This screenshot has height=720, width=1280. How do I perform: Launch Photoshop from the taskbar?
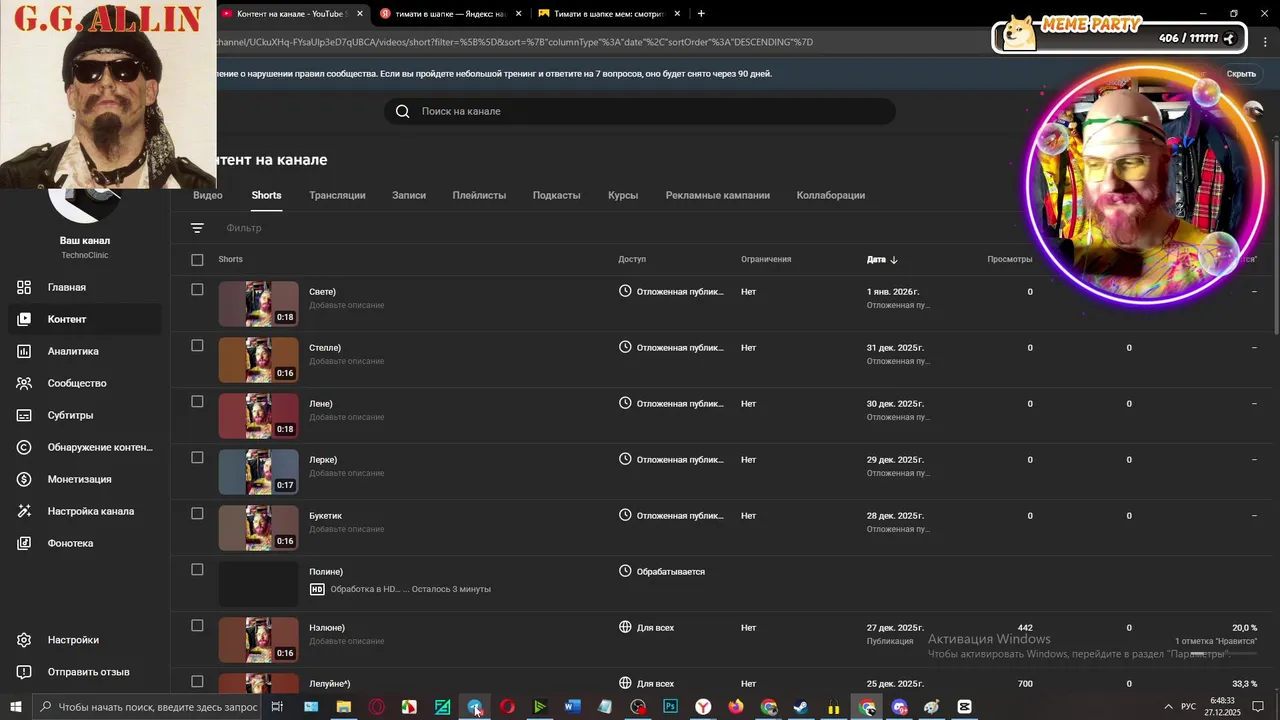(x=670, y=707)
